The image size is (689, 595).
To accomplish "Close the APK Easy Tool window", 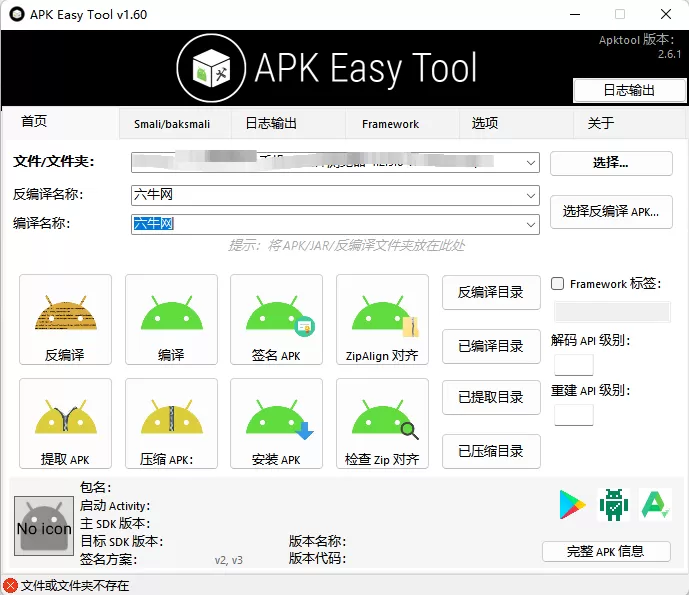I will (666, 15).
